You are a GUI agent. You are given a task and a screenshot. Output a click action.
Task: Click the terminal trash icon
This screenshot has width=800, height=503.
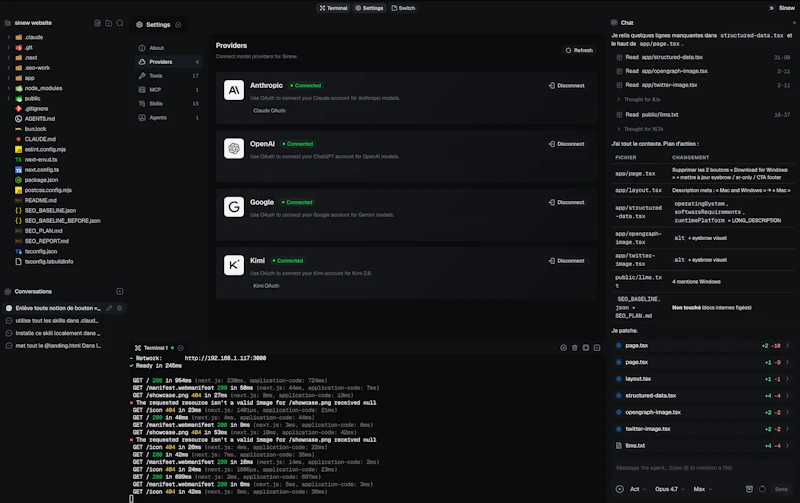tap(574, 348)
